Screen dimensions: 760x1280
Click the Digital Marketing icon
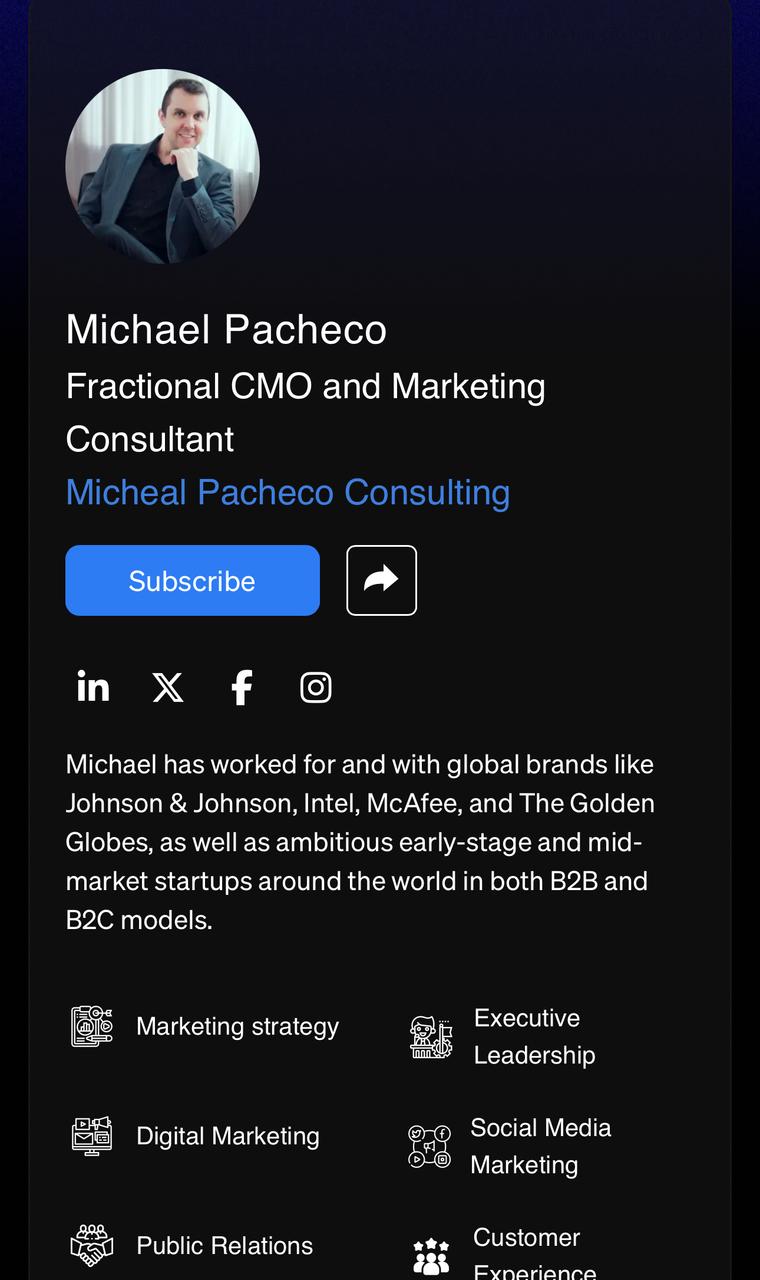pyautogui.click(x=92, y=1136)
